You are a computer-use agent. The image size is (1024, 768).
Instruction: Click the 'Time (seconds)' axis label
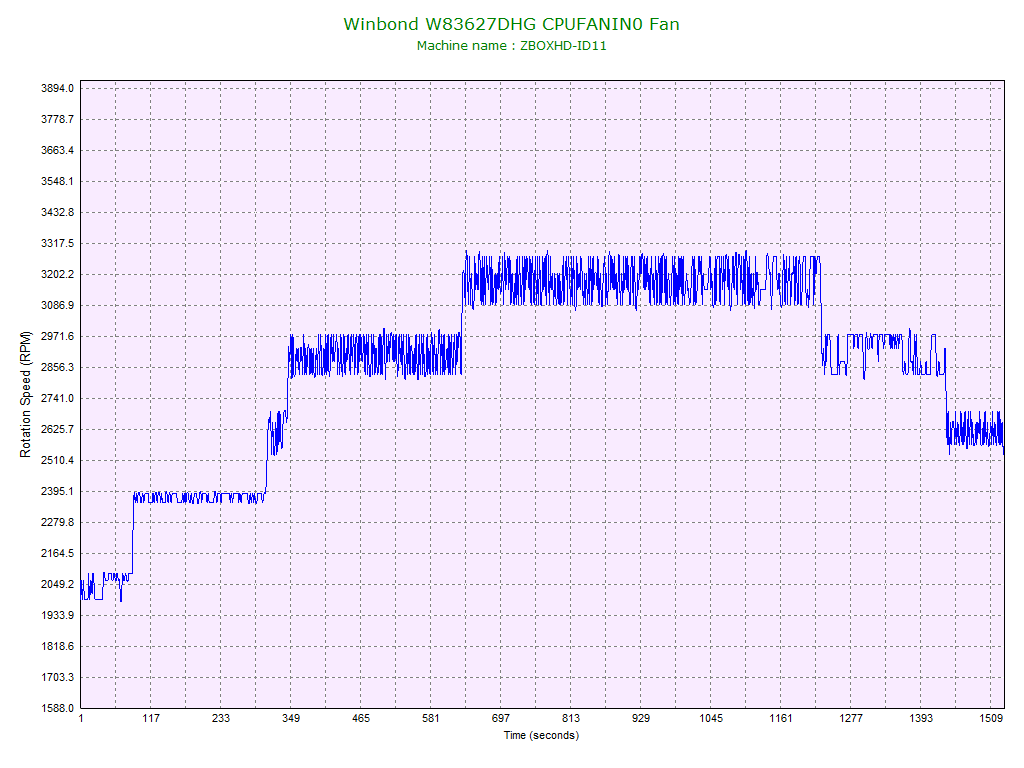pyautogui.click(x=541, y=735)
